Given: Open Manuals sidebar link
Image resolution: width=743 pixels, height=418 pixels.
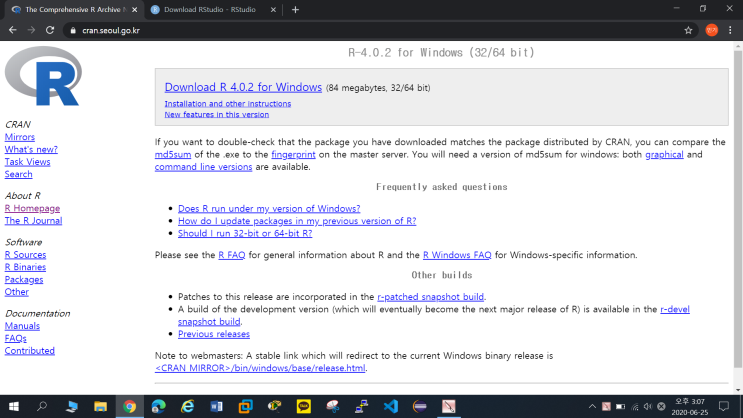Looking at the screenshot, I should point(22,326).
